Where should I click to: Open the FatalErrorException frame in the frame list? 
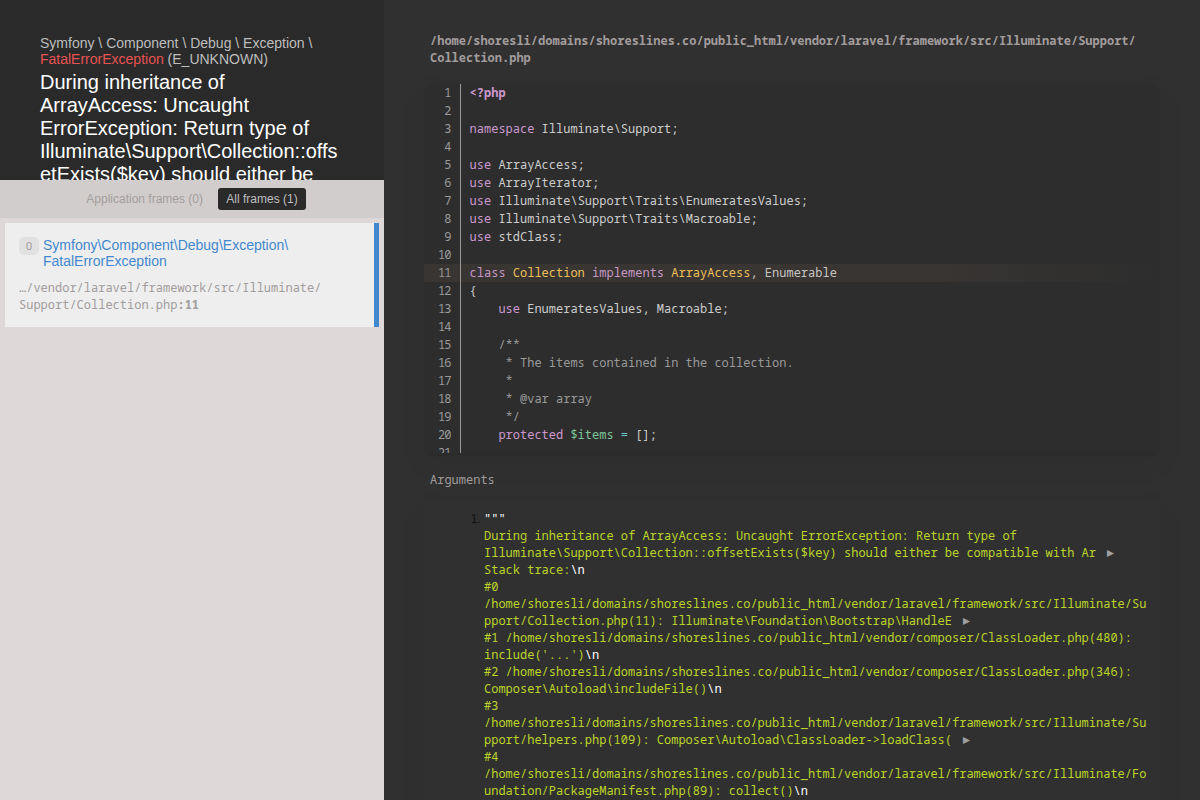click(191, 275)
